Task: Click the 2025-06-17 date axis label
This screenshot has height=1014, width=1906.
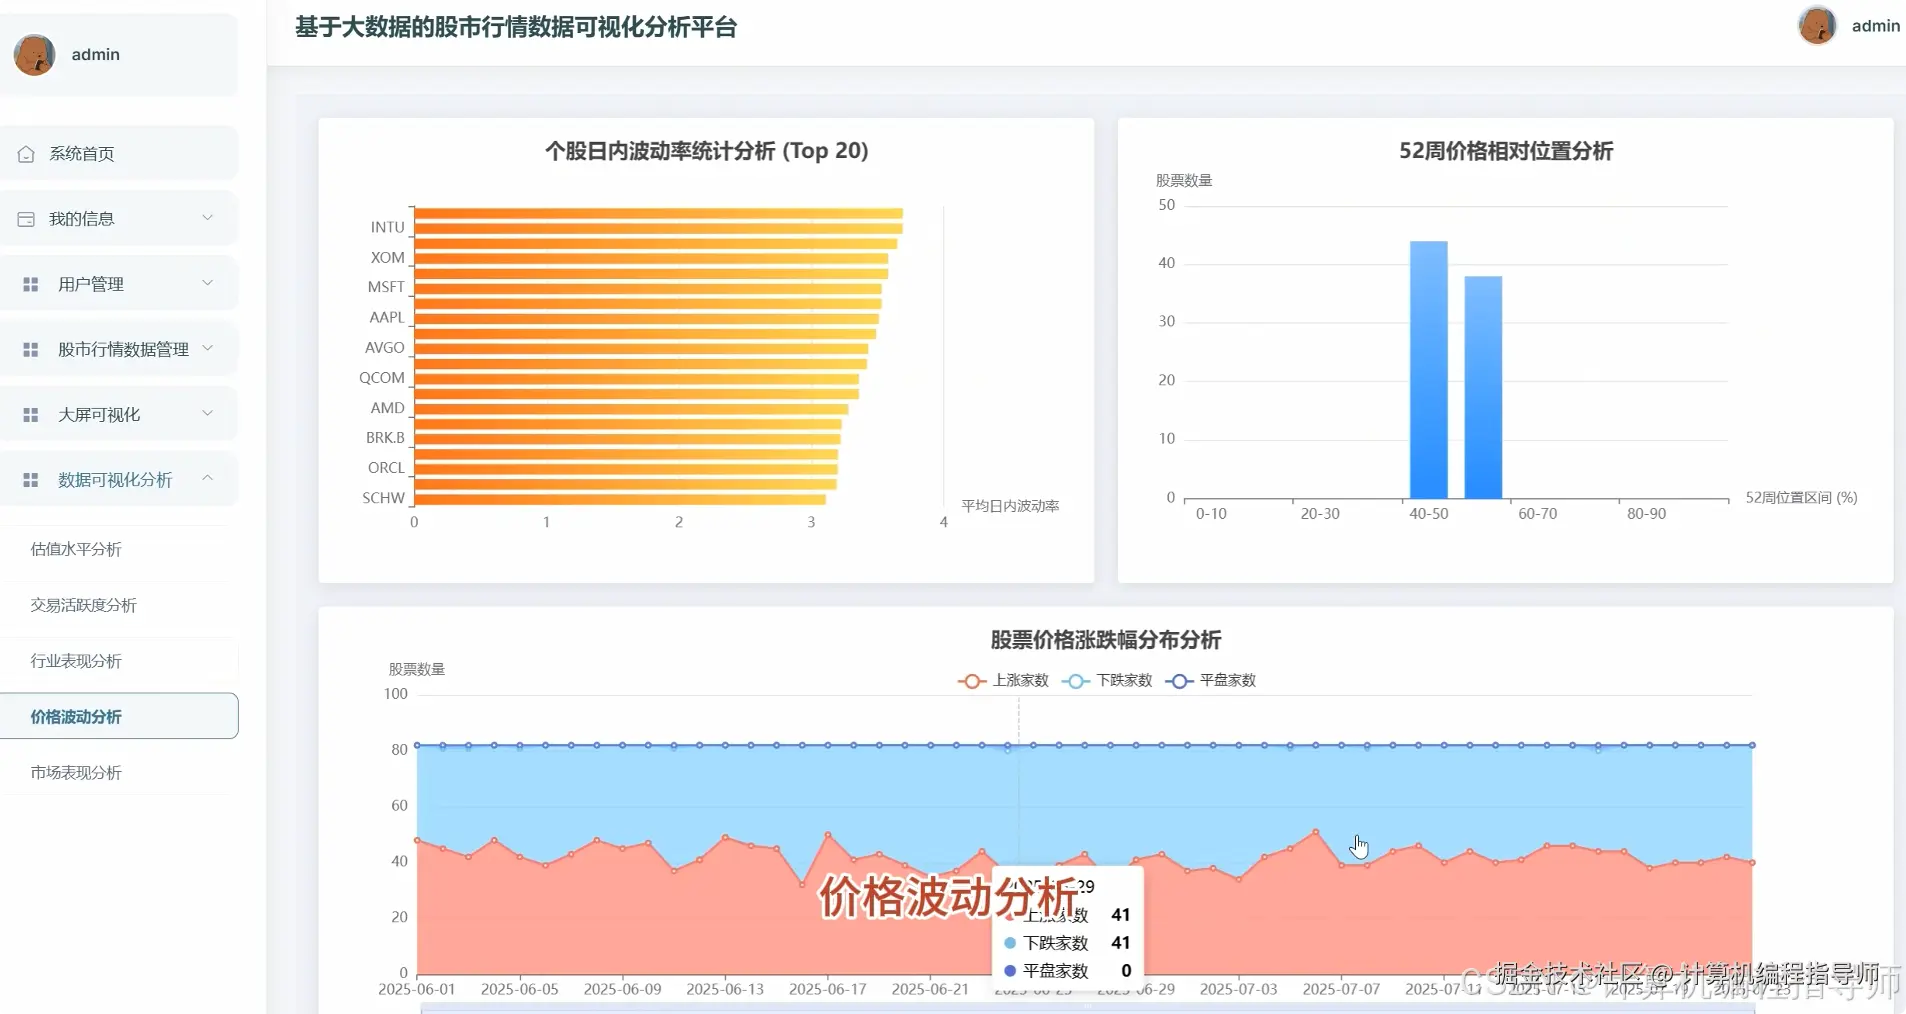Action: click(x=828, y=989)
